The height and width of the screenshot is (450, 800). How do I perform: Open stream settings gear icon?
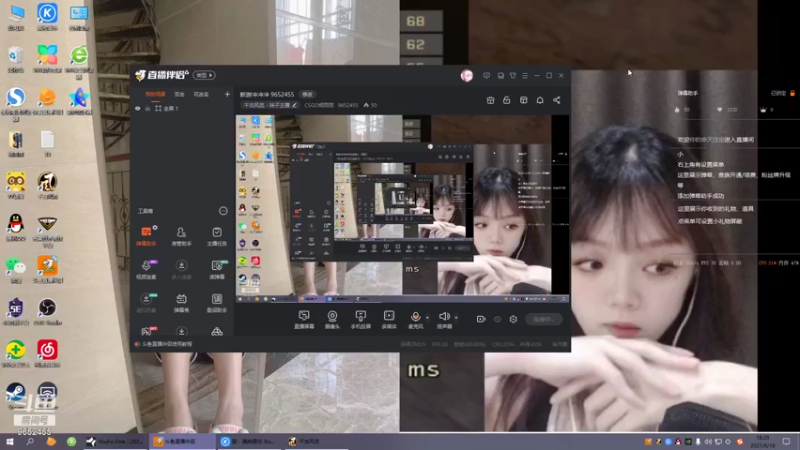coord(513,319)
